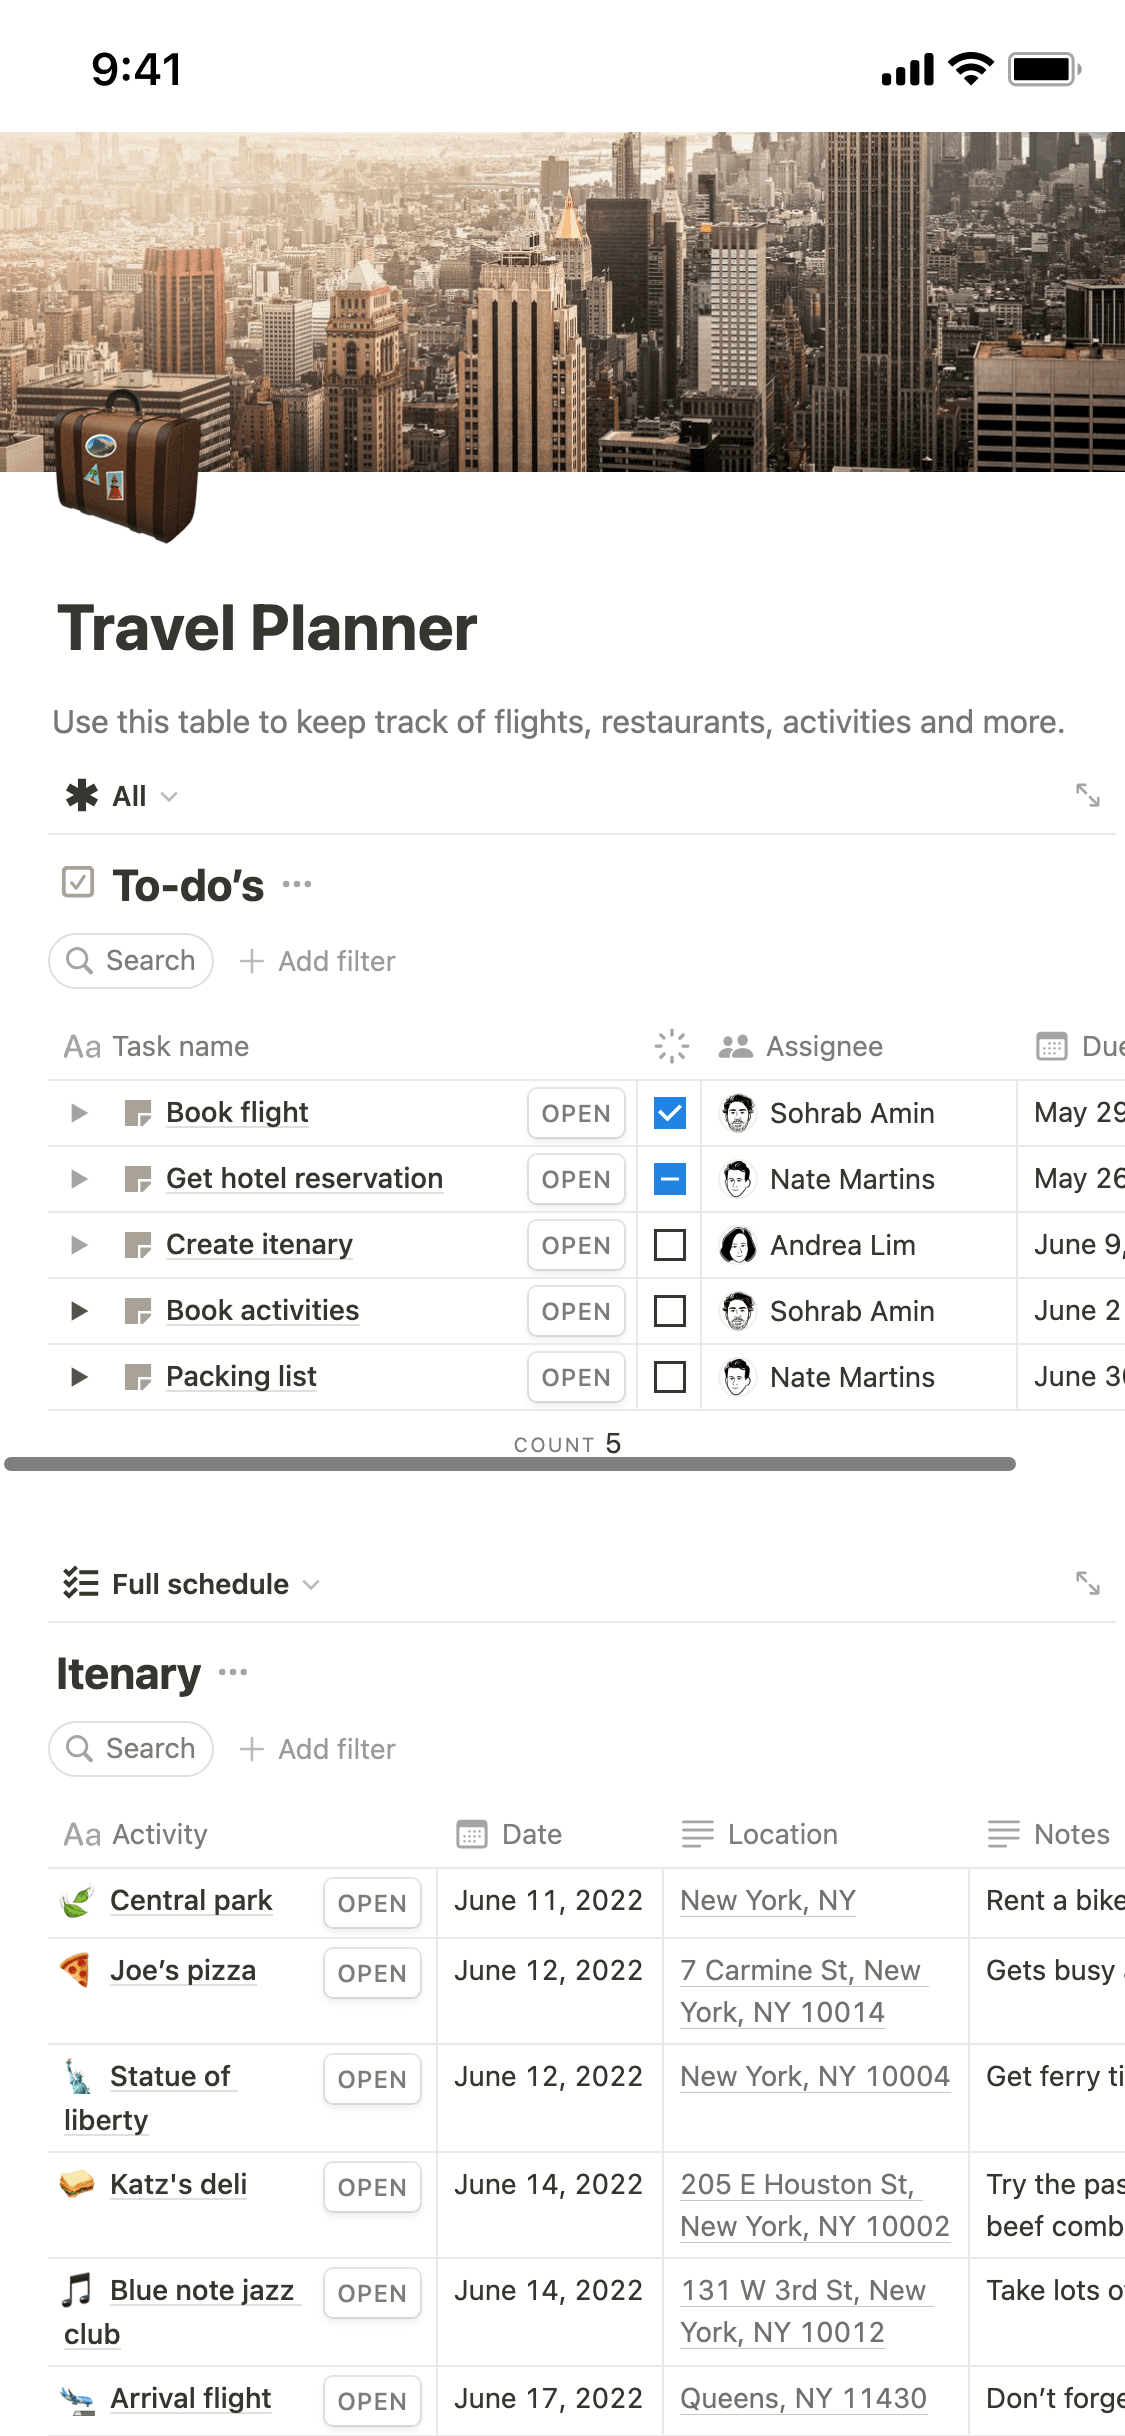
Task: Open the Katz's deli activity link
Action: click(178, 2185)
